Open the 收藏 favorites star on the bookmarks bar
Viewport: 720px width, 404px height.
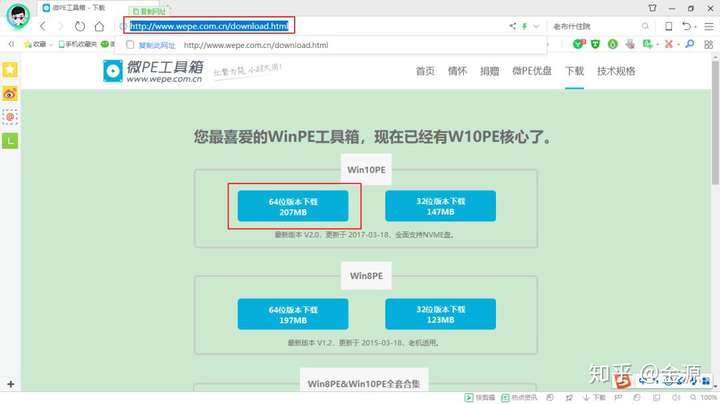point(35,44)
